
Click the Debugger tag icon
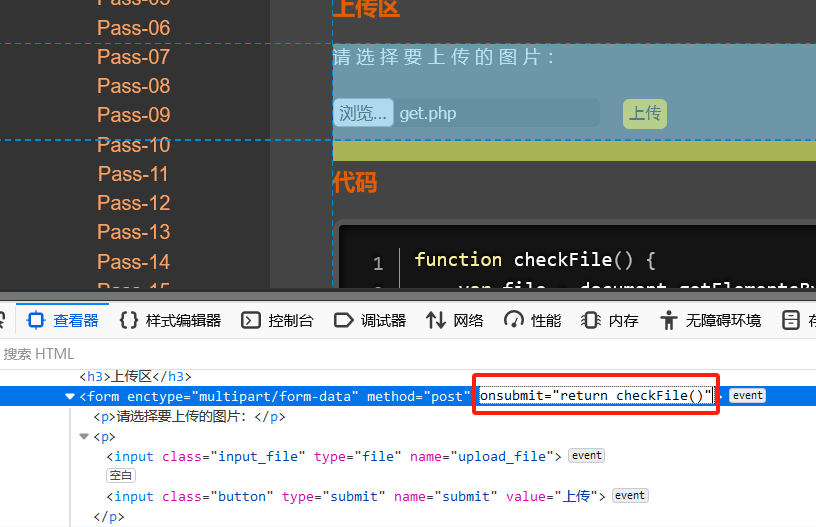(x=343, y=320)
